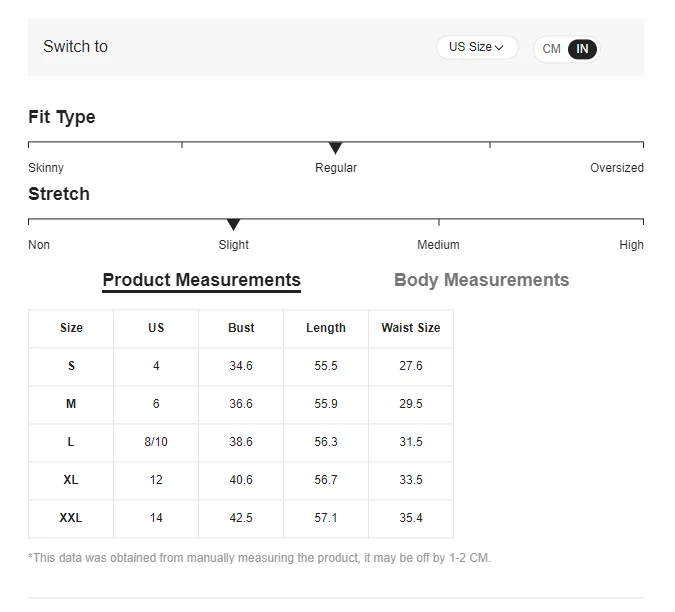675x612 pixels.
Task: Click the Waist Size column header
Action: (410, 328)
